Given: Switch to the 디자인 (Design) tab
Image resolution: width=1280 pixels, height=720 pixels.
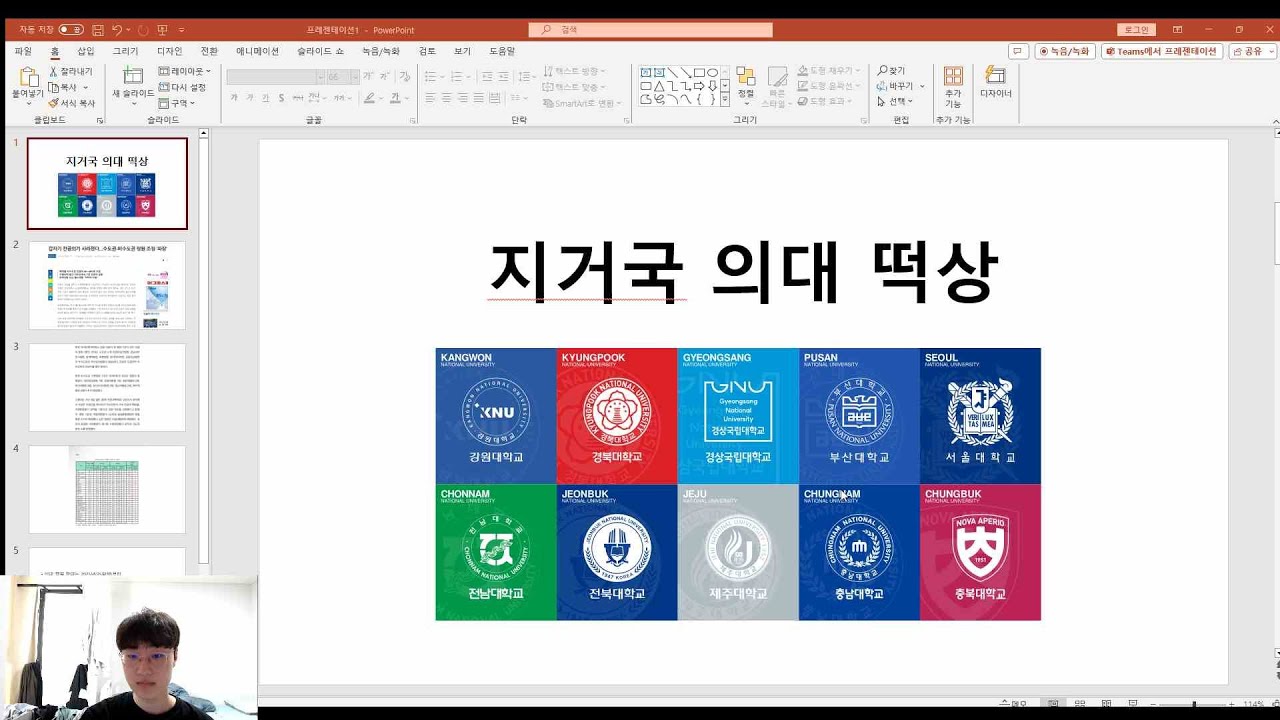Looking at the screenshot, I should (169, 51).
